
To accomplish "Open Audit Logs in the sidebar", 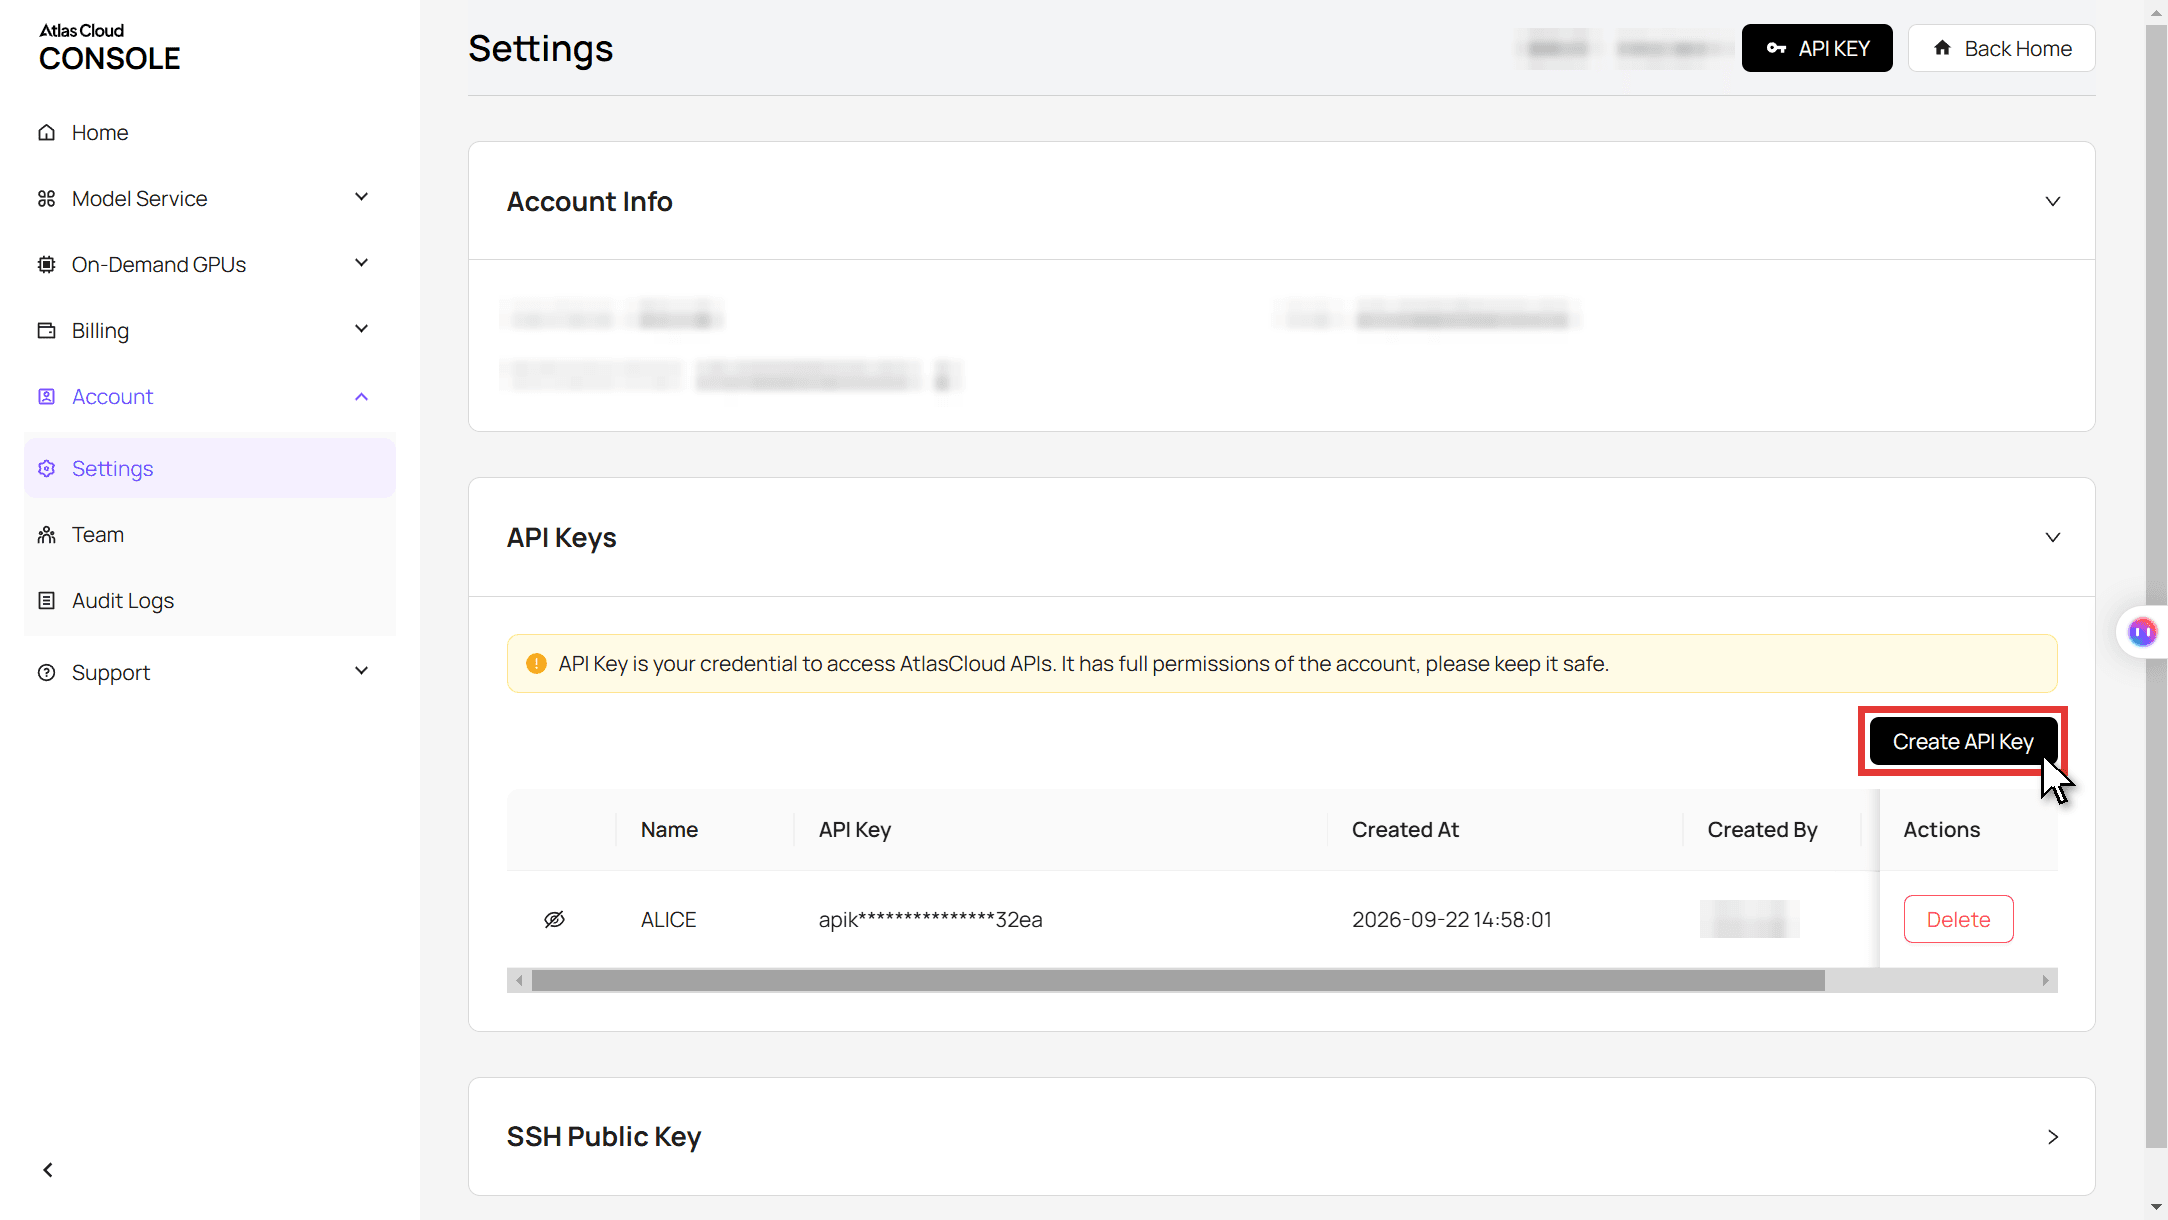I will (x=209, y=600).
